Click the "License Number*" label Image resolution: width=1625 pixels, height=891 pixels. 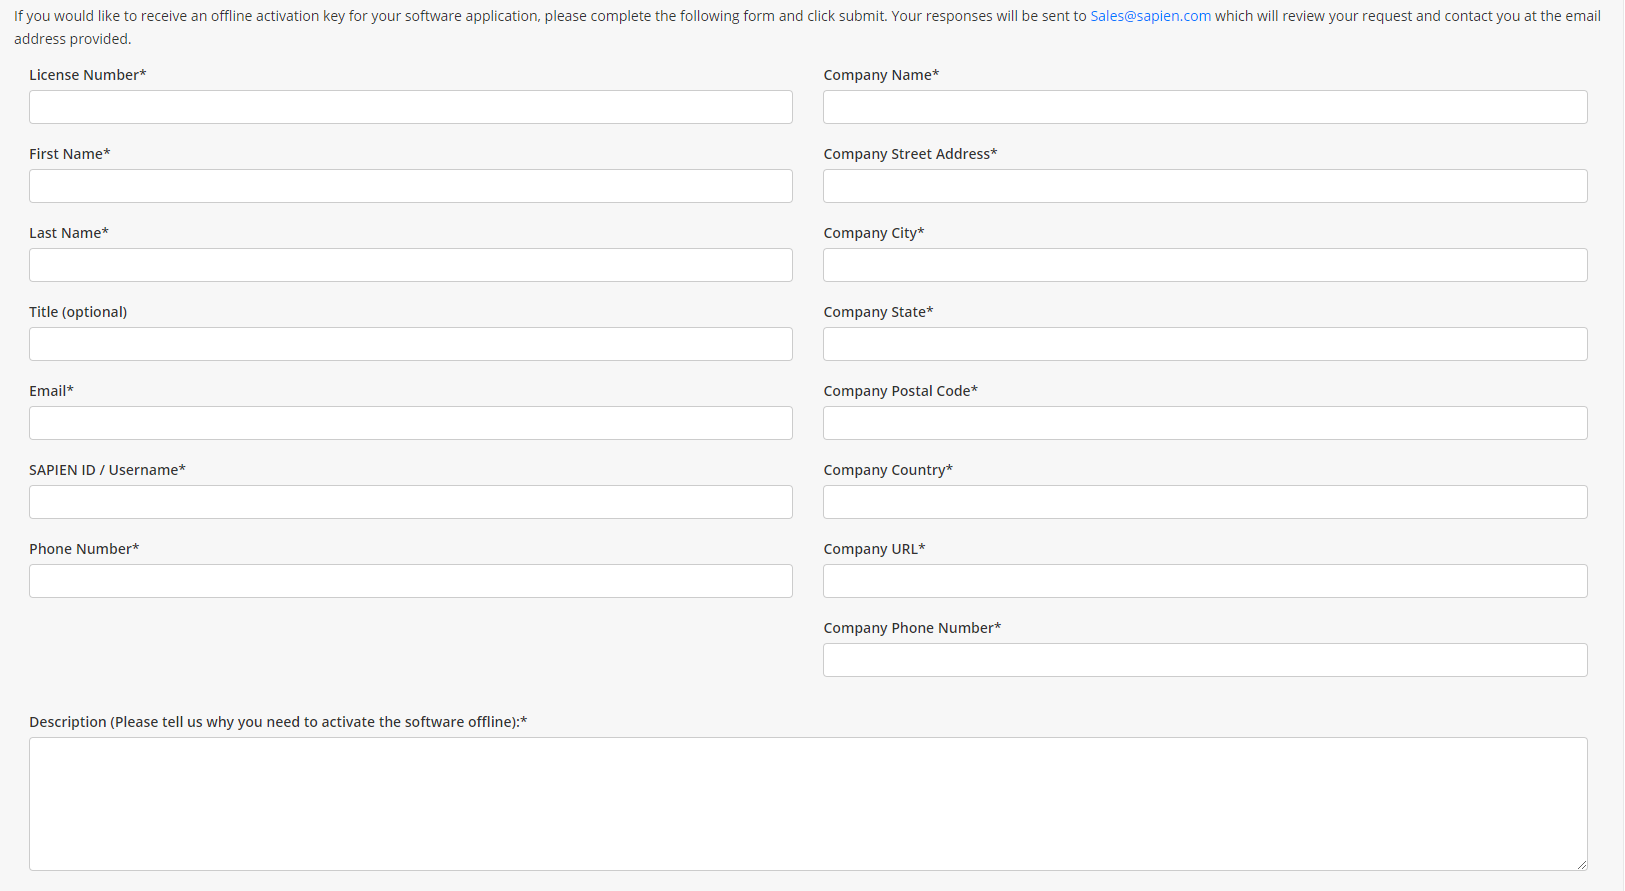pos(88,75)
